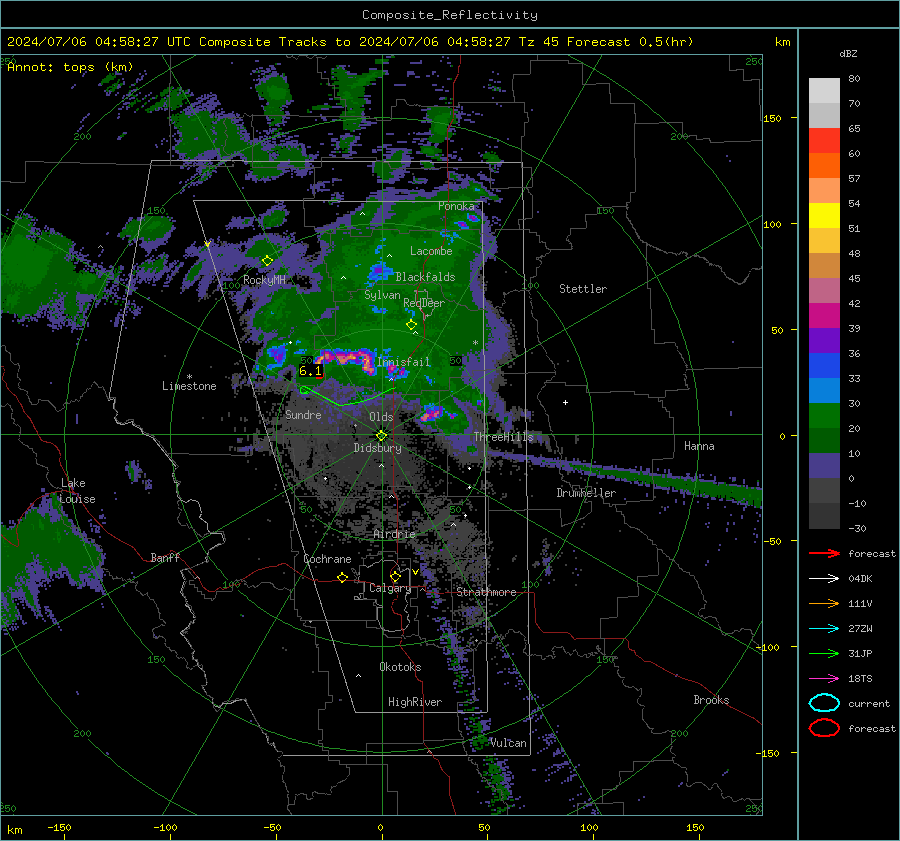The image size is (900, 841).
Task: Select the magenta 18TS arrow icon
Action: point(824,679)
